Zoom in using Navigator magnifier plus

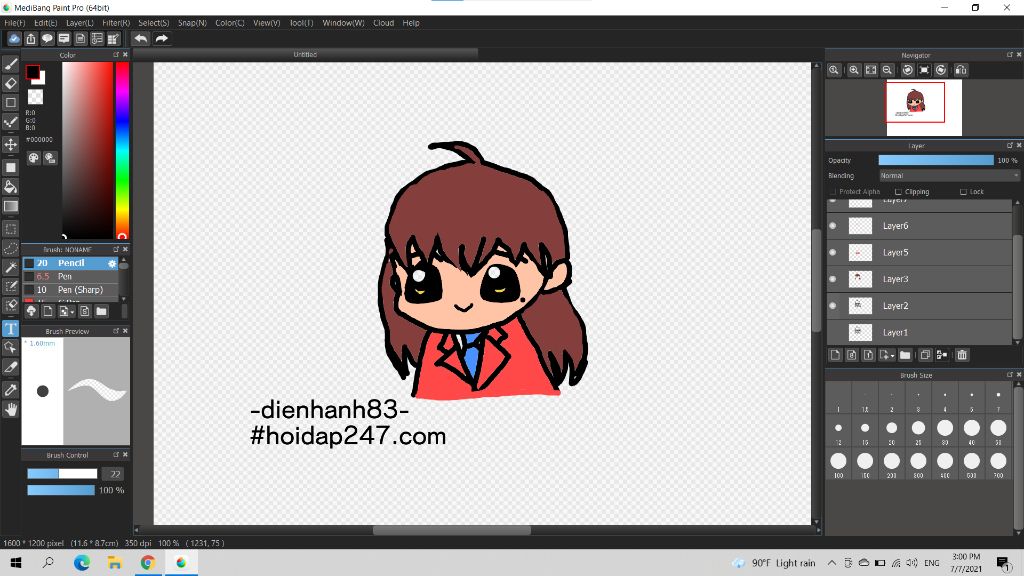[x=854, y=70]
